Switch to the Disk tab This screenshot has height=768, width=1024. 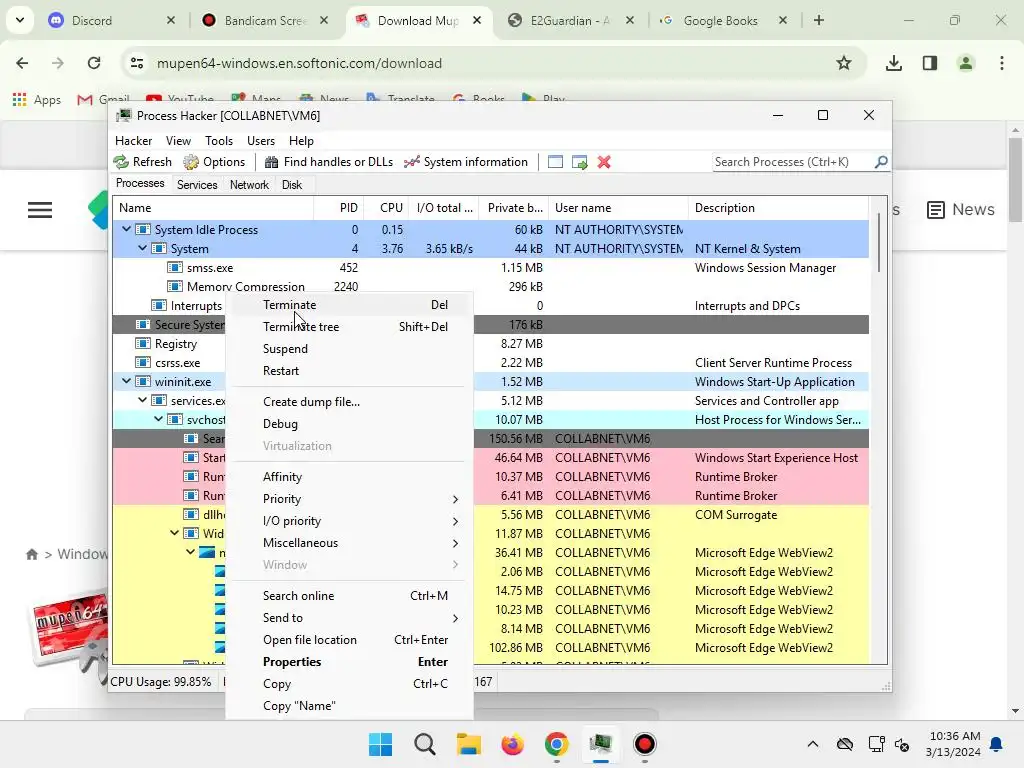point(292,185)
